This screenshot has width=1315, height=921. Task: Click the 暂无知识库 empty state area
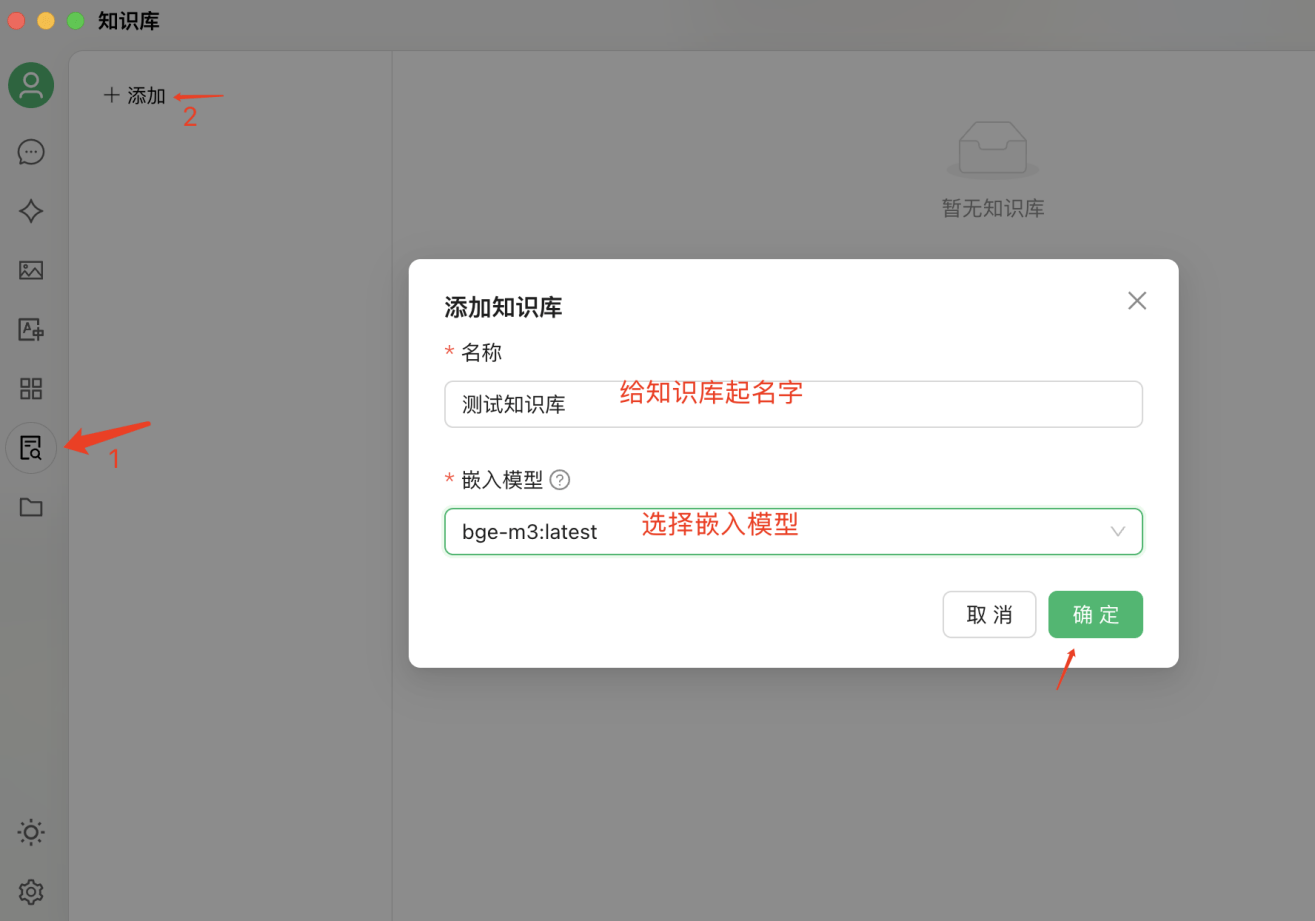992,208
